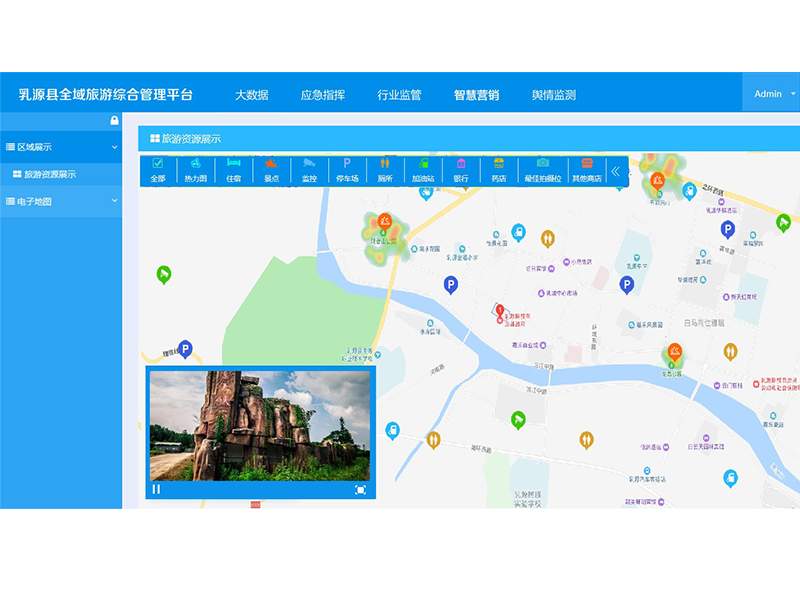
Task: Click the cyan gas marker at the map's bottom right
Action: (731, 479)
